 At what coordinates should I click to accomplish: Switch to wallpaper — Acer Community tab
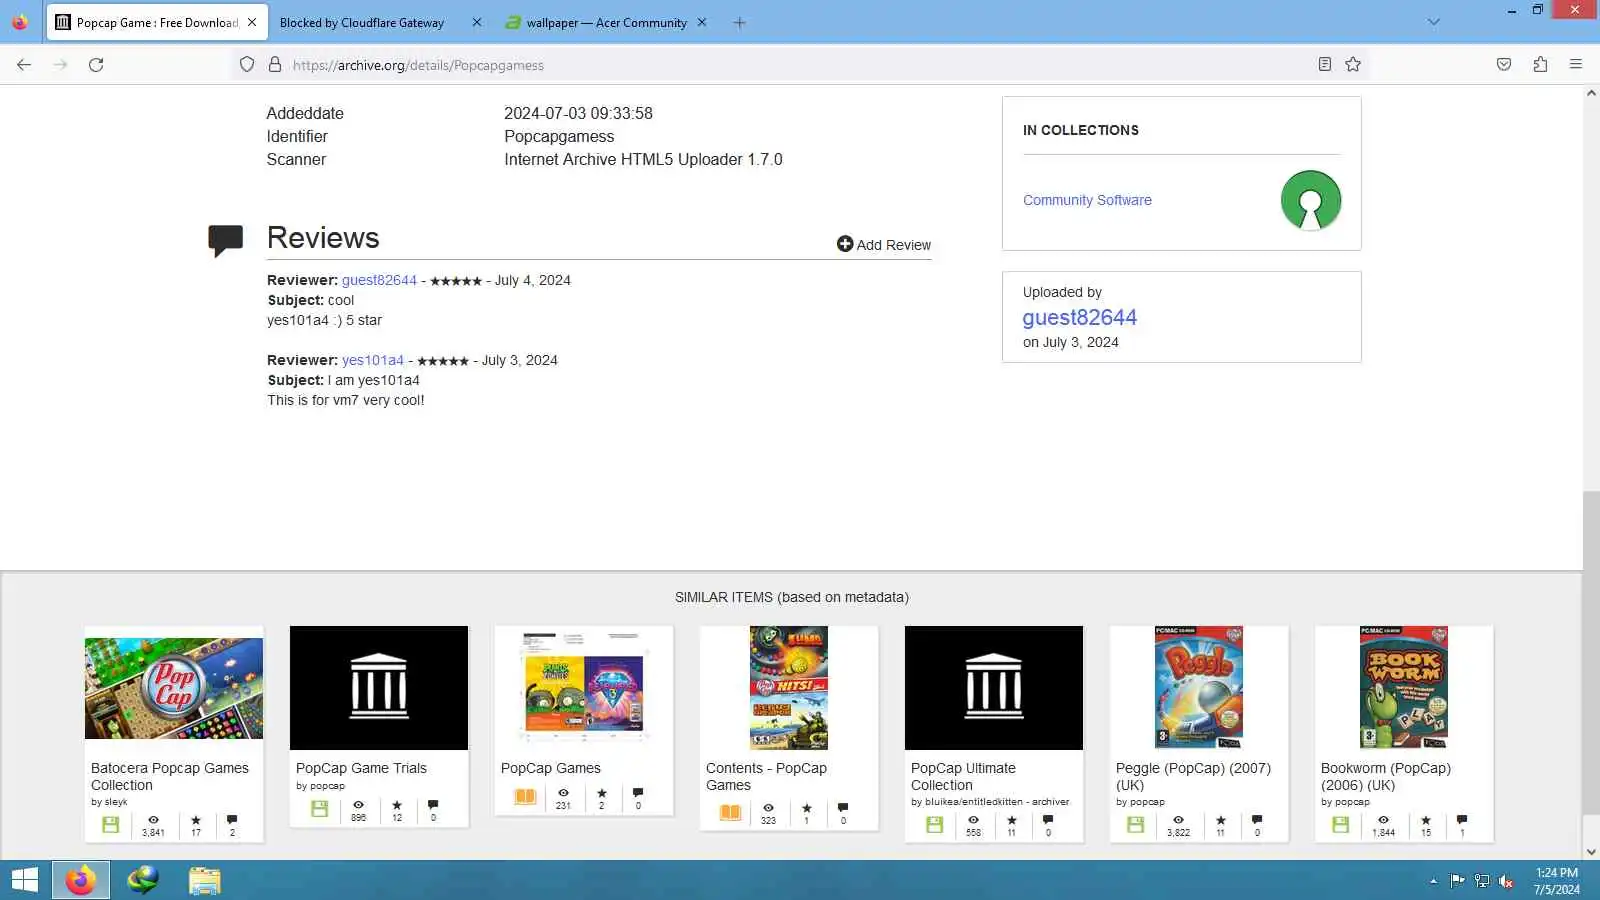tap(606, 22)
